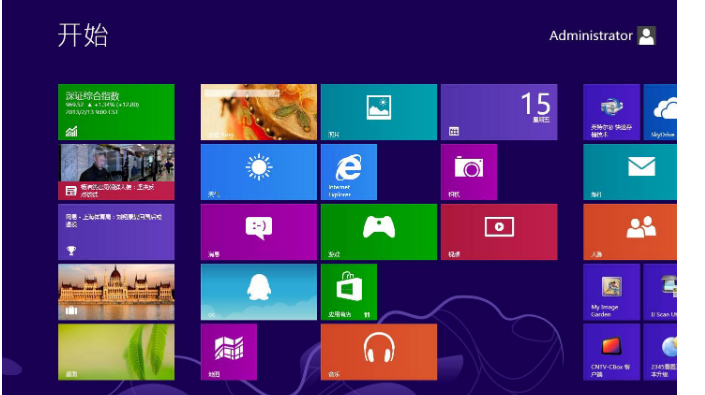705x395 pixels.
Task: Open the Messaging chat bubble tile
Action: tap(259, 232)
